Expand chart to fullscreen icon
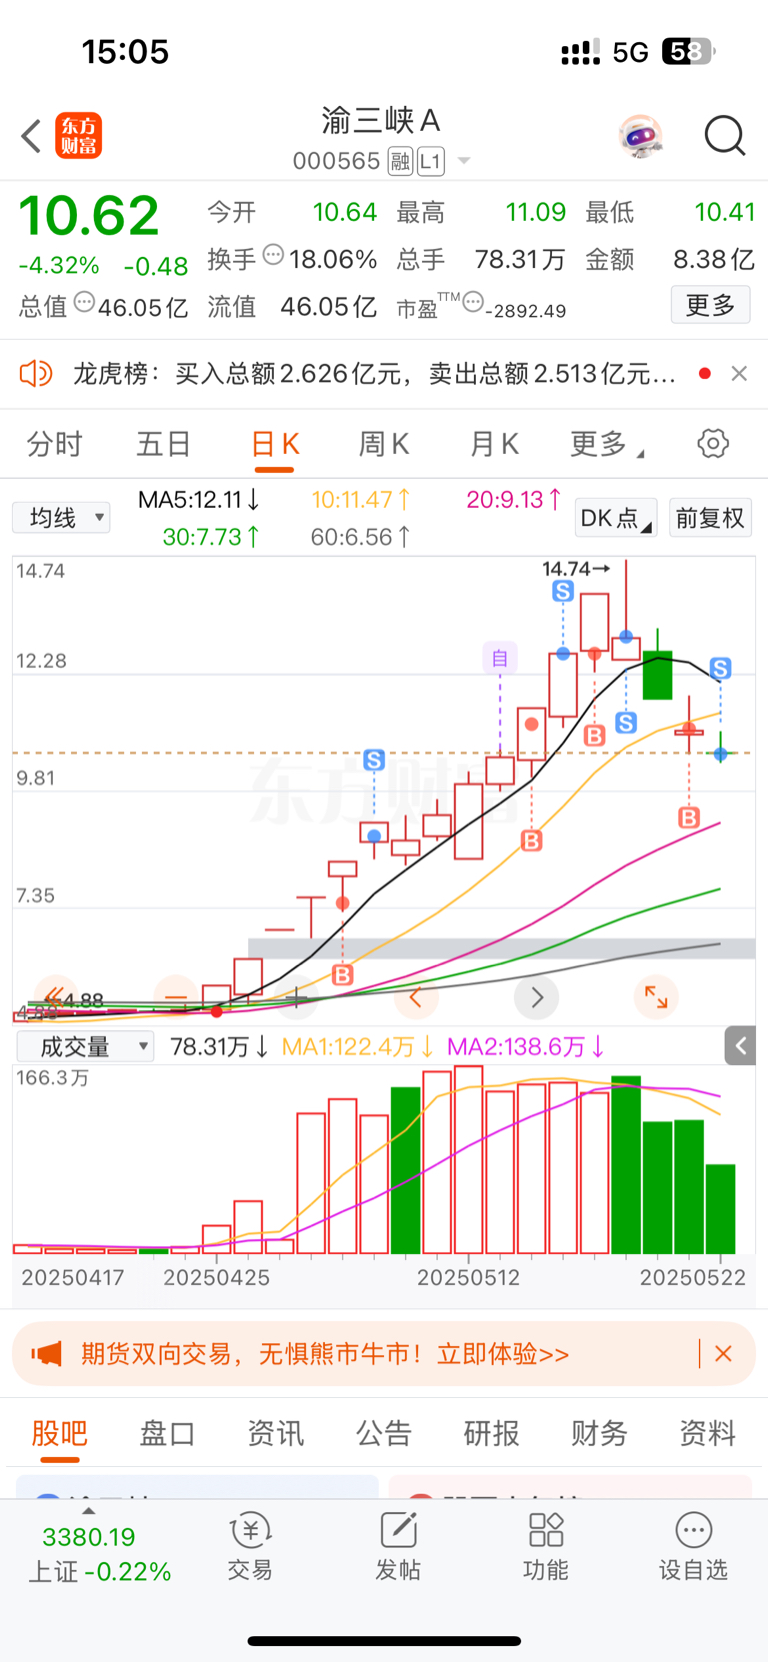 656,997
